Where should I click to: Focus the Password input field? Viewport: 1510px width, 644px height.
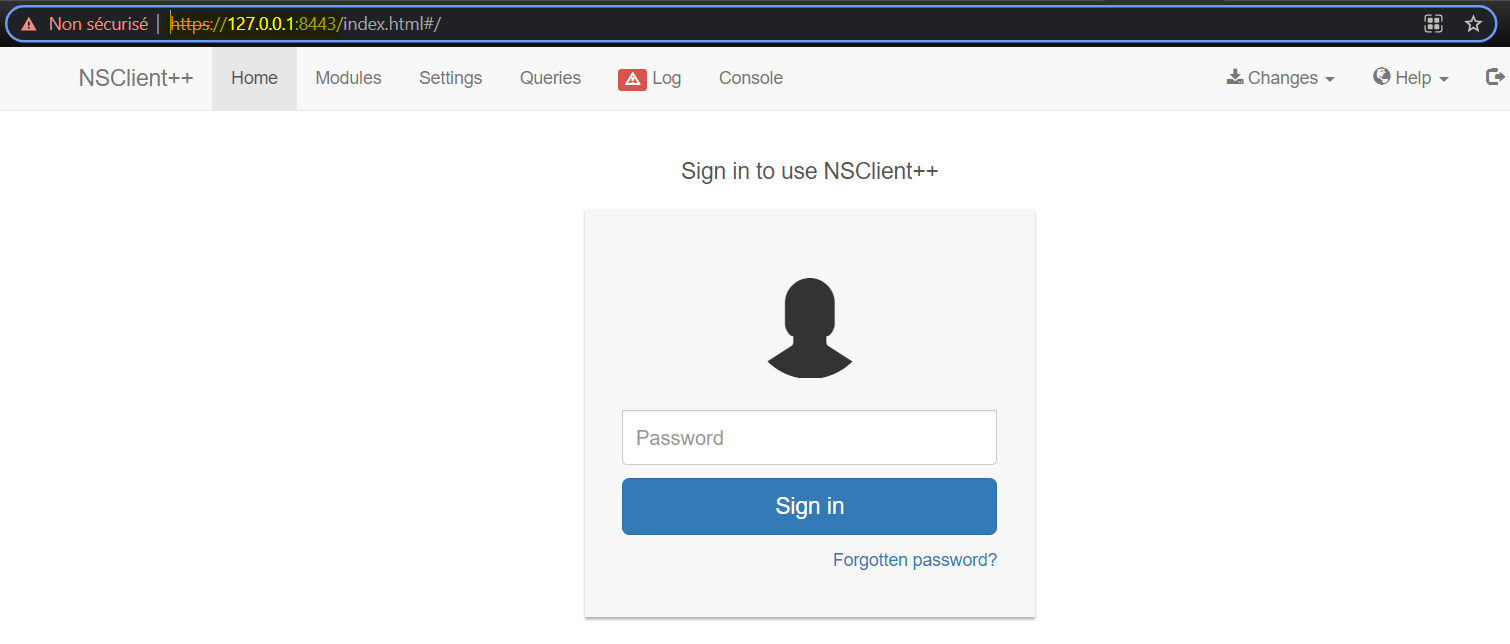point(809,438)
